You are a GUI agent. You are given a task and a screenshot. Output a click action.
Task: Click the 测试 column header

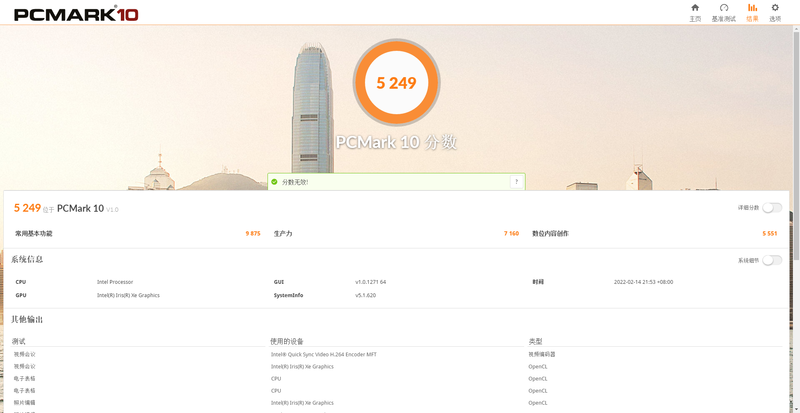point(18,341)
